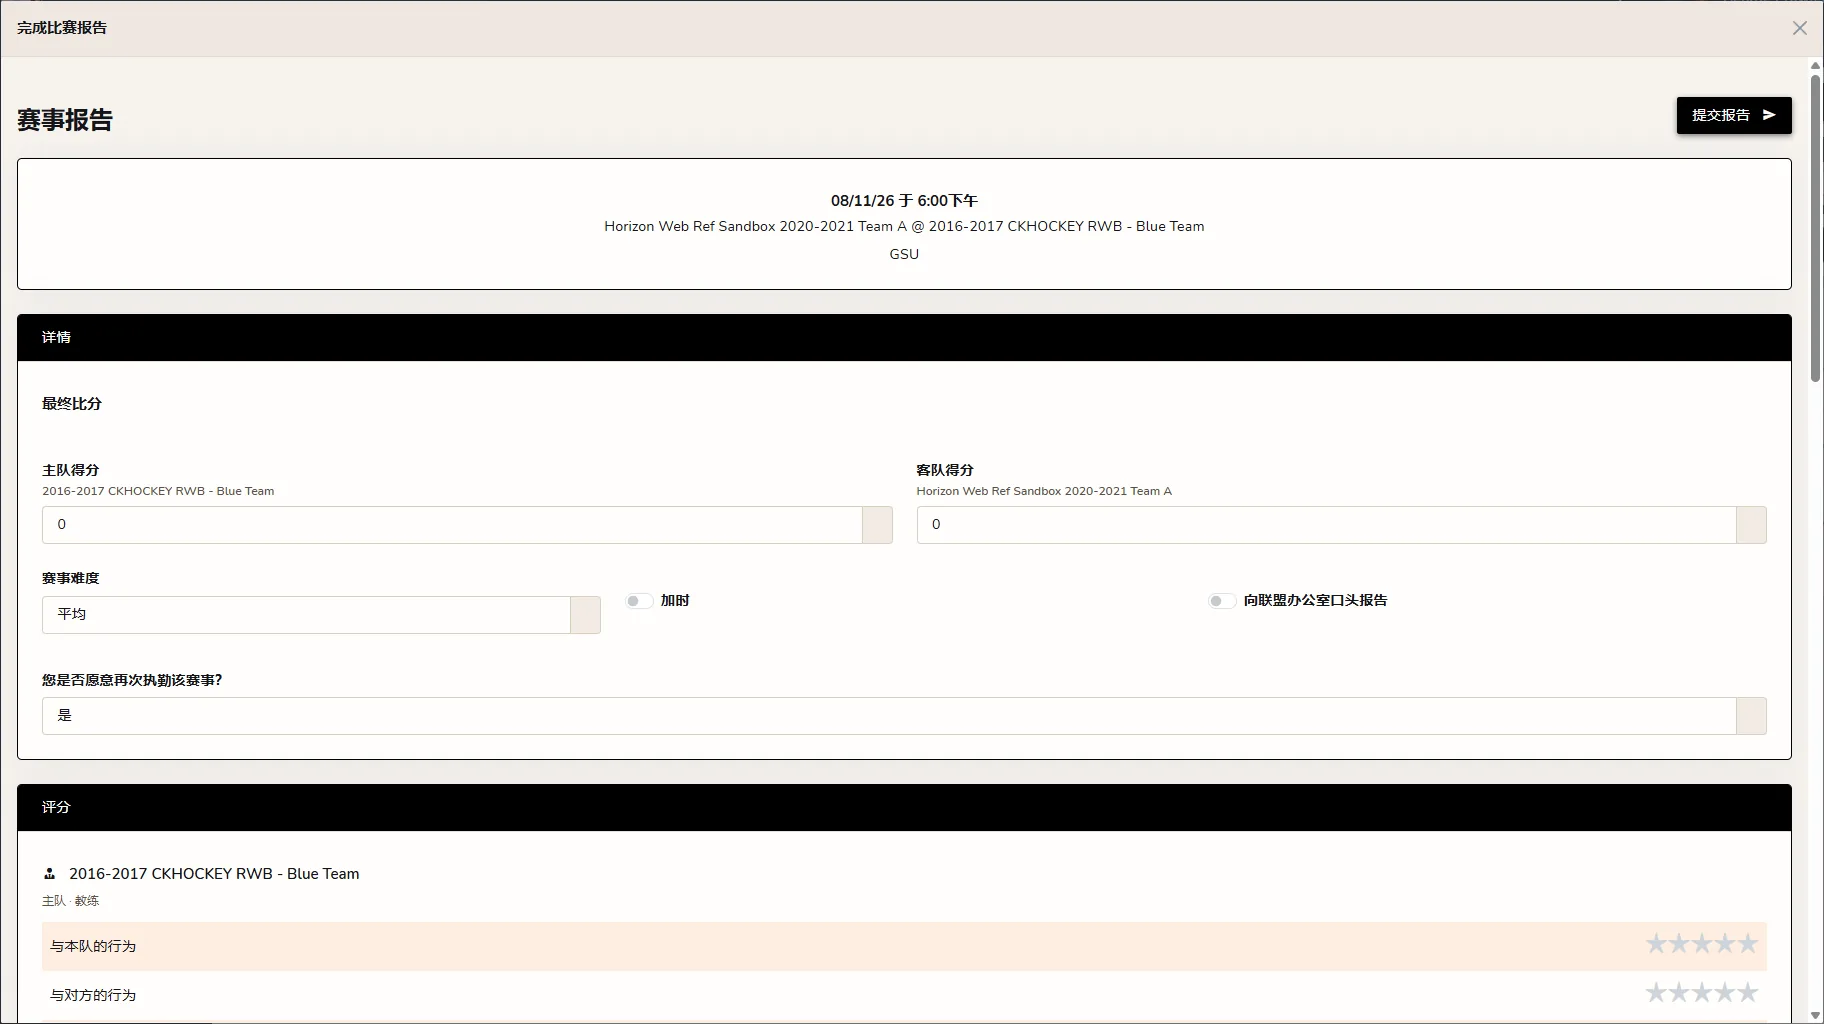Give 与对方的行为 a four-star rating
This screenshot has height=1024, width=1824.
click(x=1725, y=993)
